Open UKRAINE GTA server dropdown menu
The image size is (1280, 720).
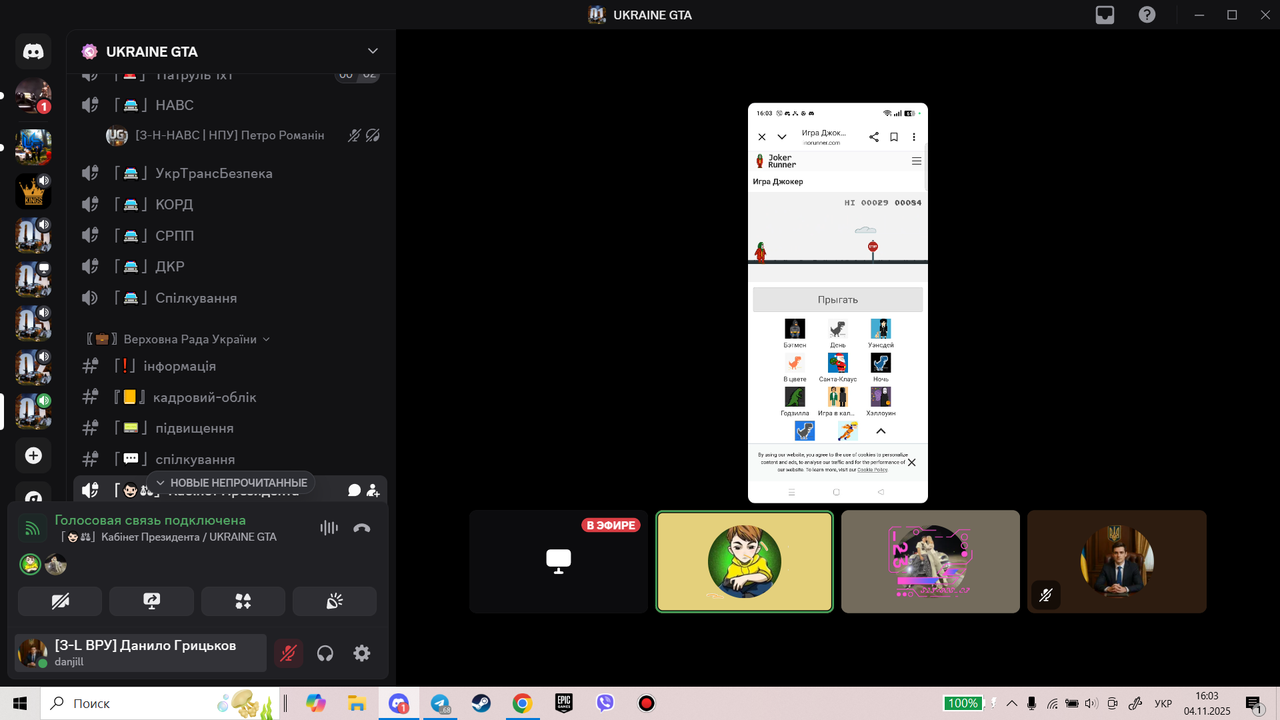point(373,51)
